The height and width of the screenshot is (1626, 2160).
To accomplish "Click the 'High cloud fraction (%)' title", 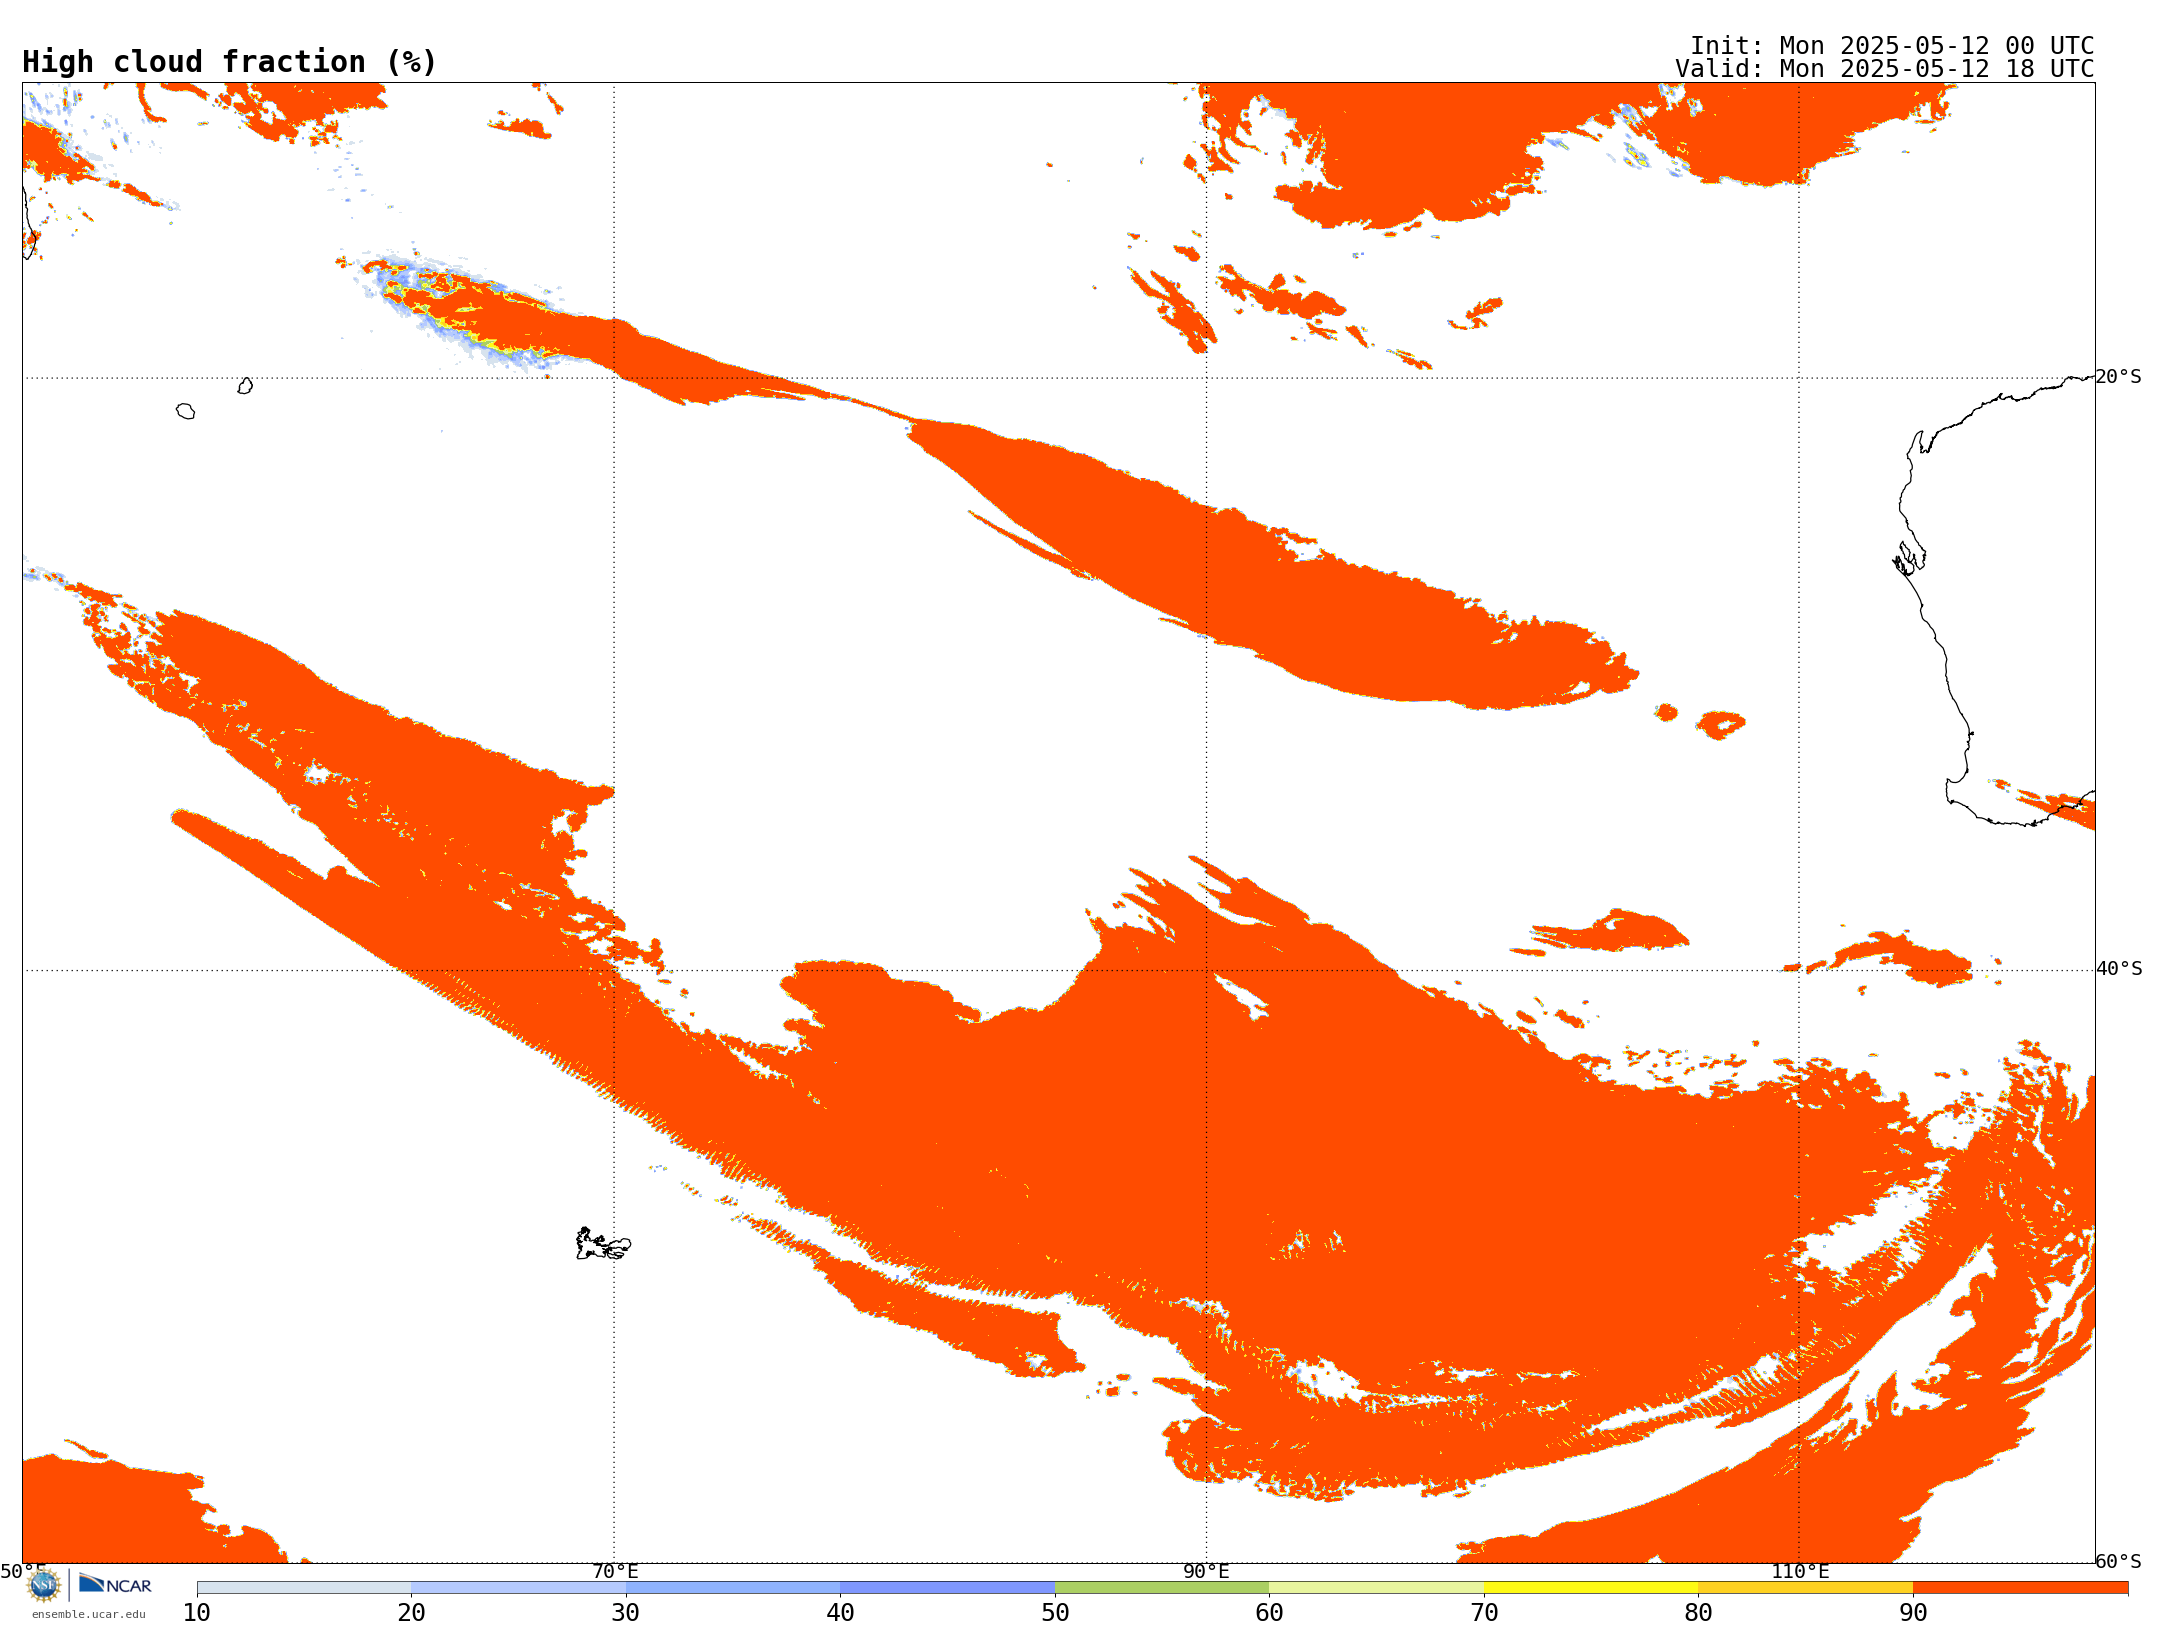I will click(x=230, y=62).
